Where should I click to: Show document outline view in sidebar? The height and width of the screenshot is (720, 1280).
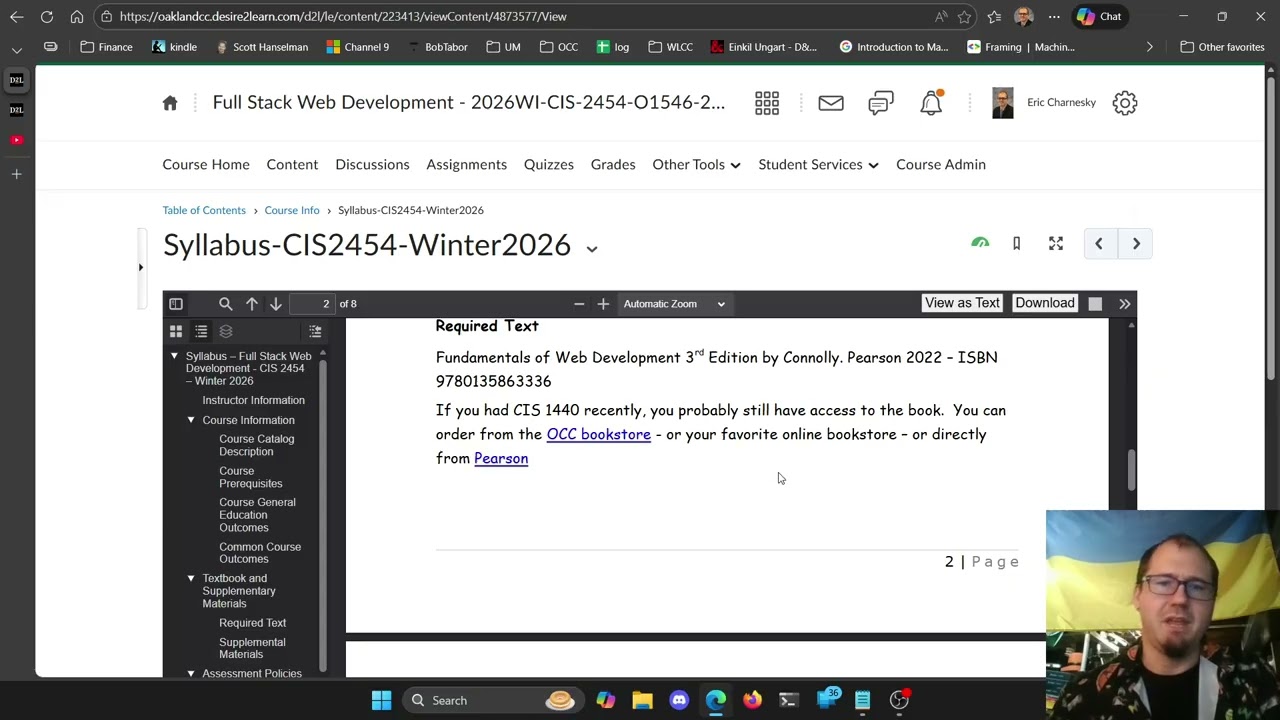pyautogui.click(x=201, y=331)
